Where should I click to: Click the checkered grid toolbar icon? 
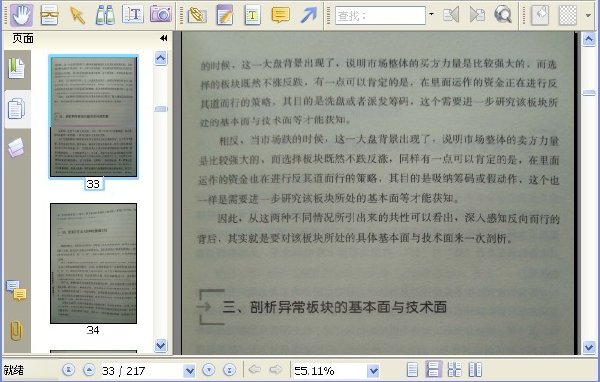click(x=568, y=15)
